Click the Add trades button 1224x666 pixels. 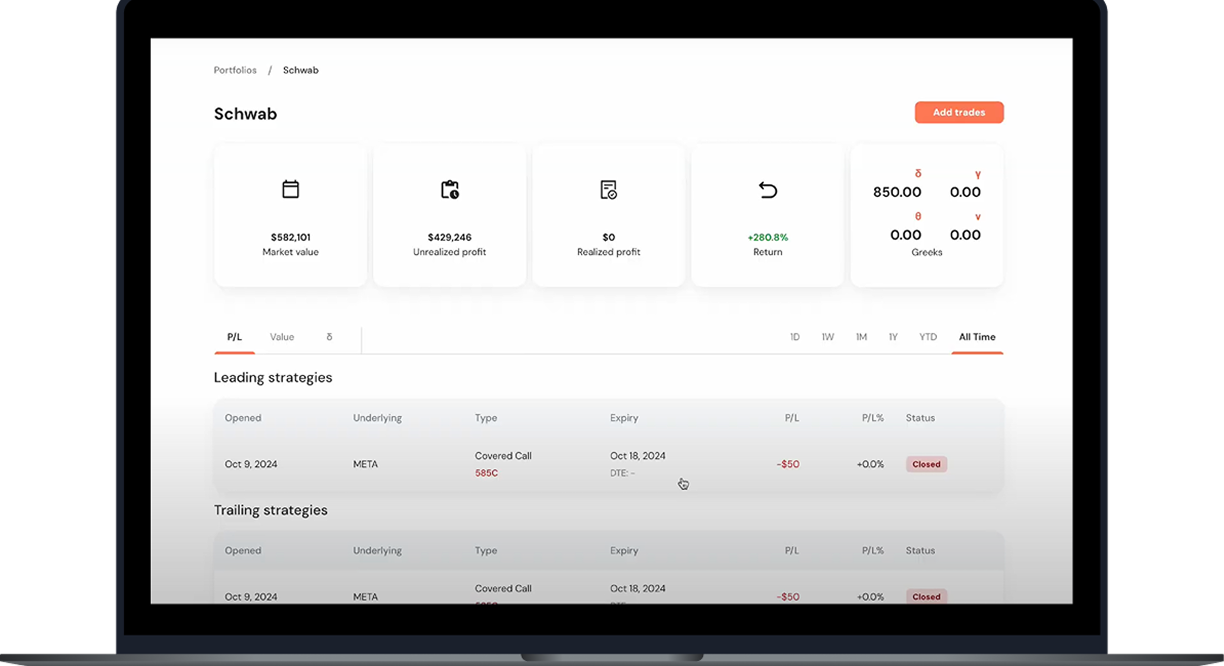[958, 112]
